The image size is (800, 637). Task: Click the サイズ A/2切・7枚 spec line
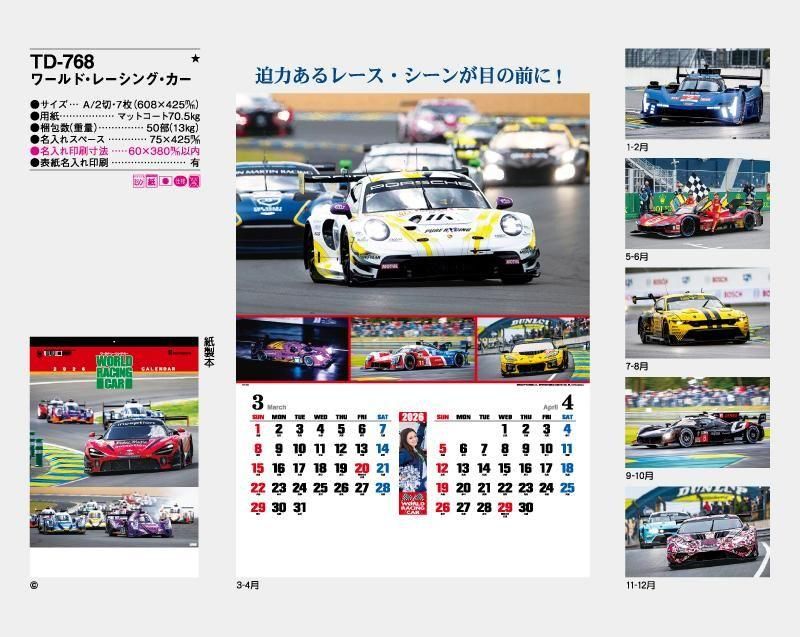(115, 105)
